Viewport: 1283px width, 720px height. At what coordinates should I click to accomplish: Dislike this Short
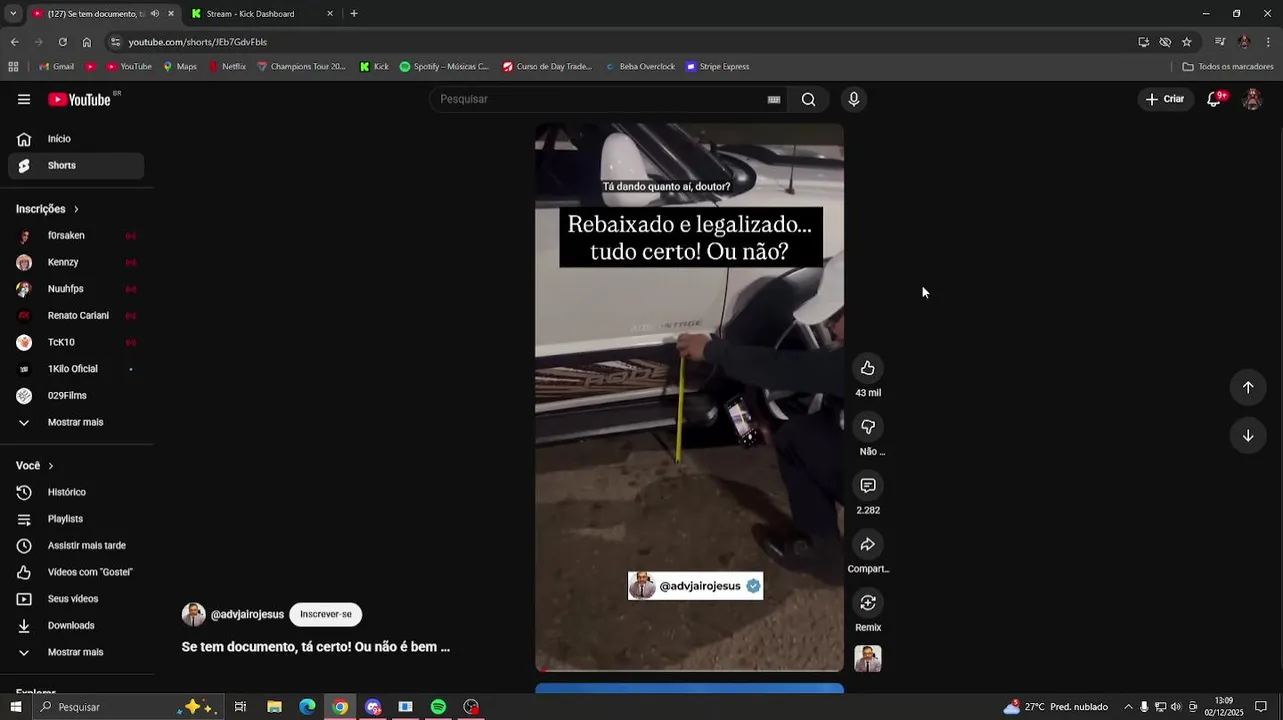coord(868,427)
